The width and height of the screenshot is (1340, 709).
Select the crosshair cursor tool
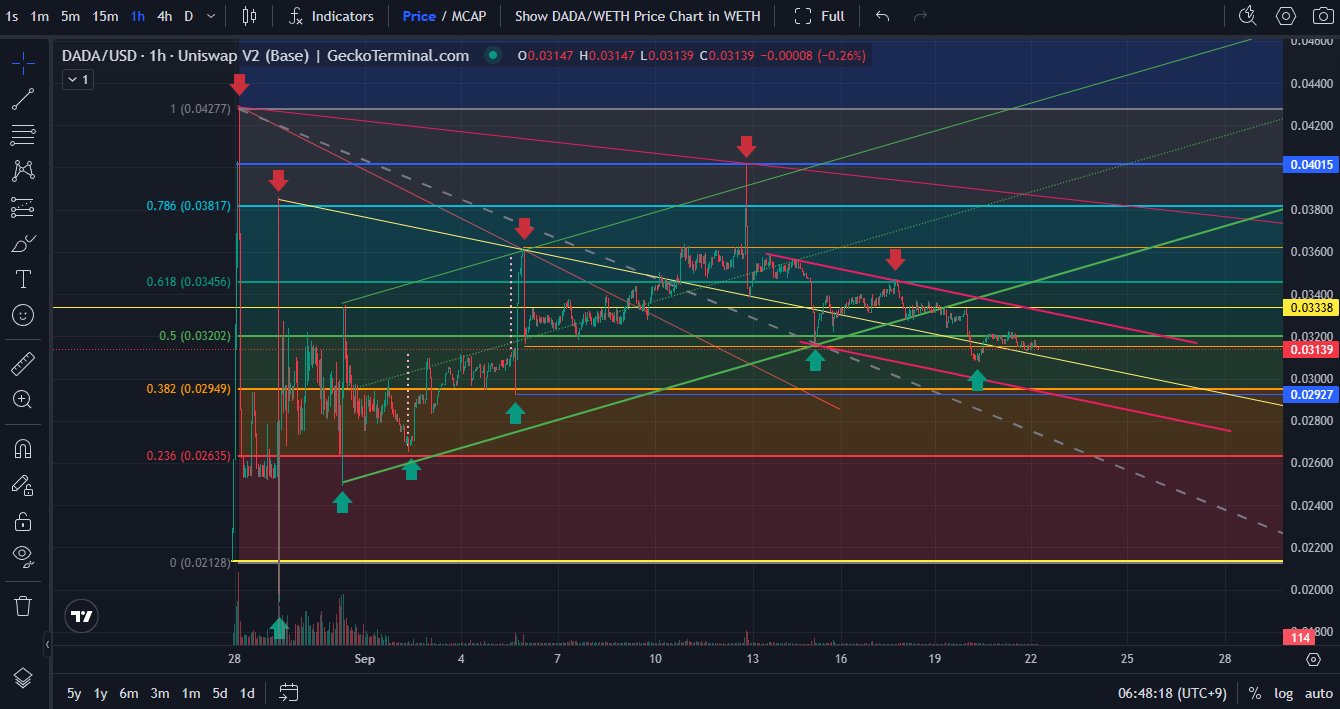click(x=23, y=62)
